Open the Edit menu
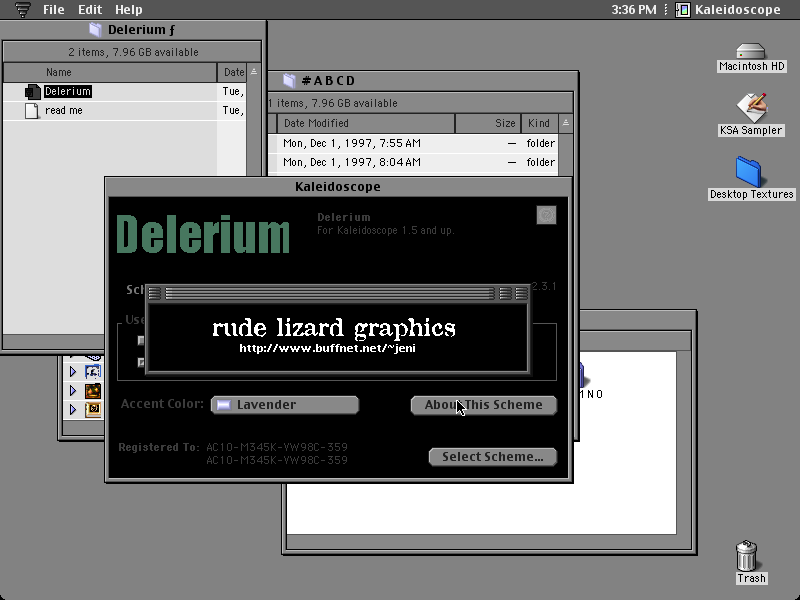The height and width of the screenshot is (600, 800). pyautogui.click(x=90, y=10)
